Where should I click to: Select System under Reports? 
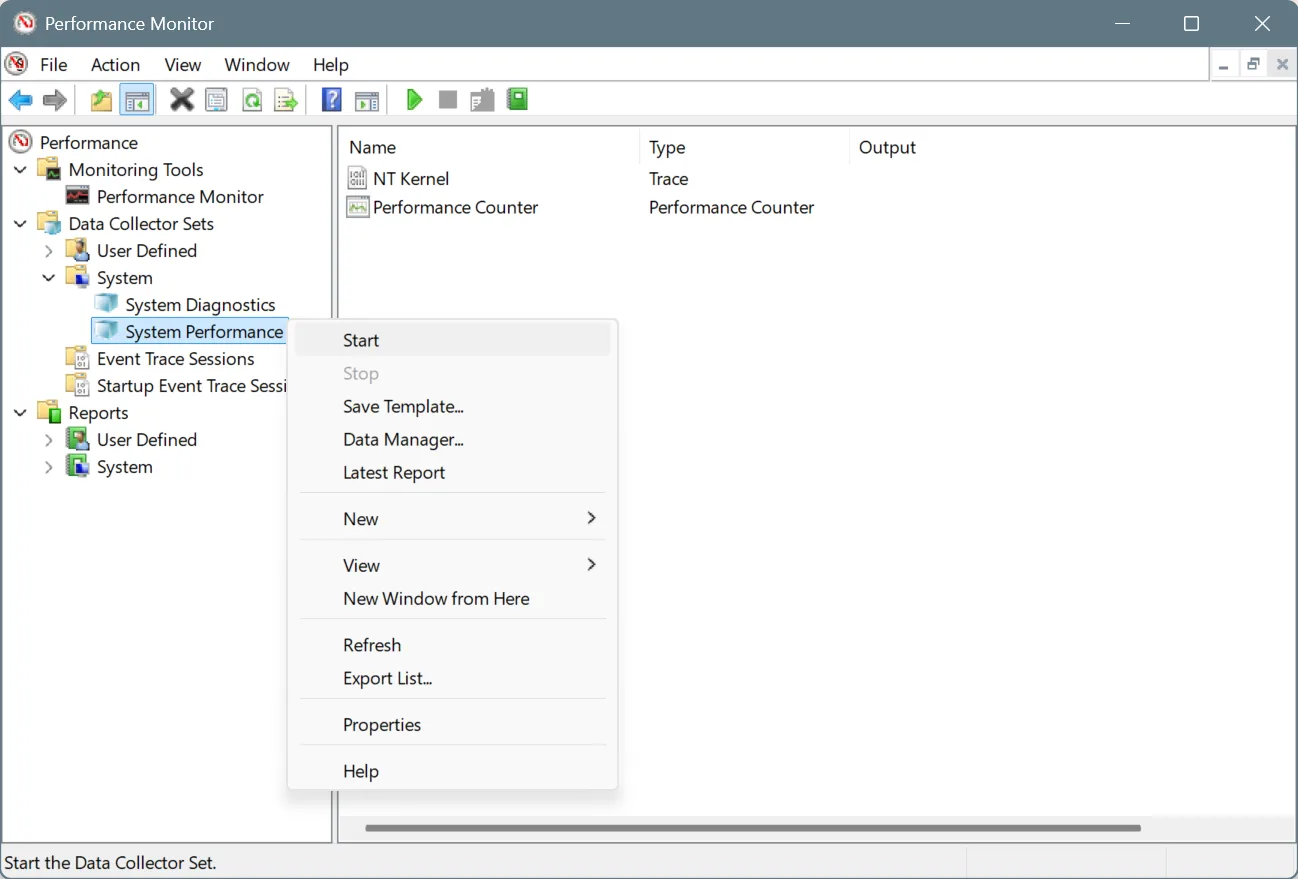125,466
